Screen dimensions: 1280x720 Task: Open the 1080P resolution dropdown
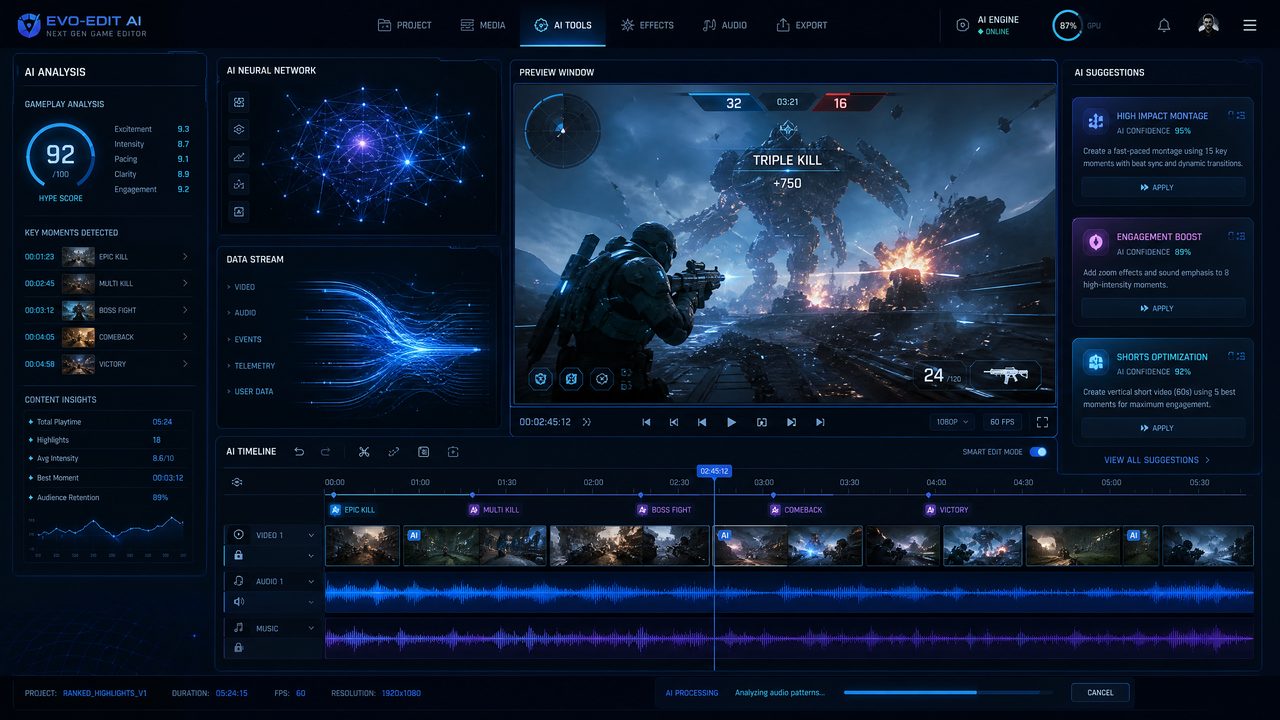point(952,422)
